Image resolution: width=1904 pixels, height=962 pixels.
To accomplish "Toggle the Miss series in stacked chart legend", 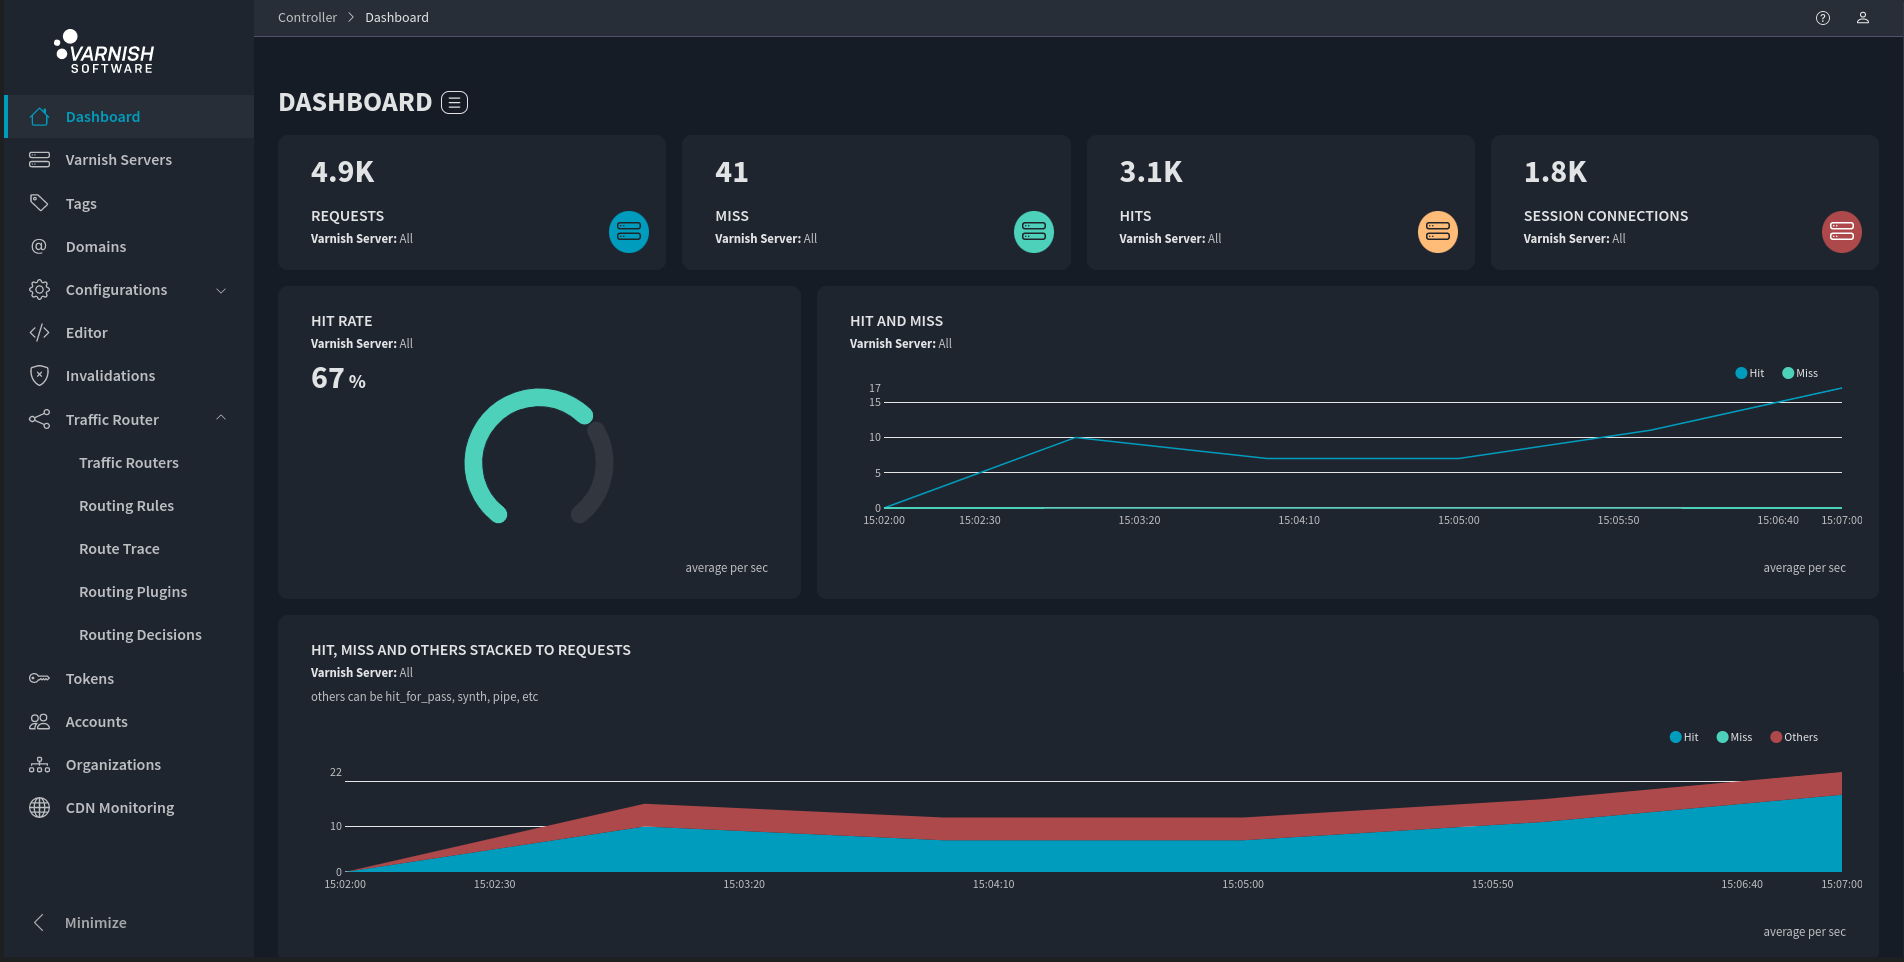I will click(x=1734, y=737).
